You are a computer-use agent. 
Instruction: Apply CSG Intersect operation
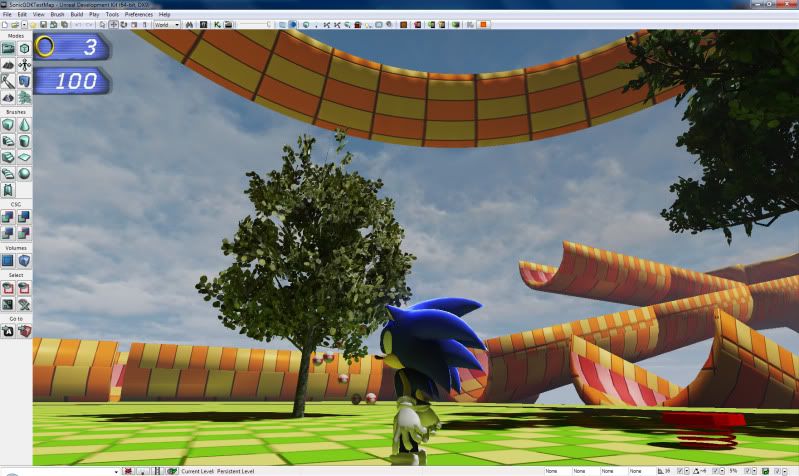click(x=8, y=233)
